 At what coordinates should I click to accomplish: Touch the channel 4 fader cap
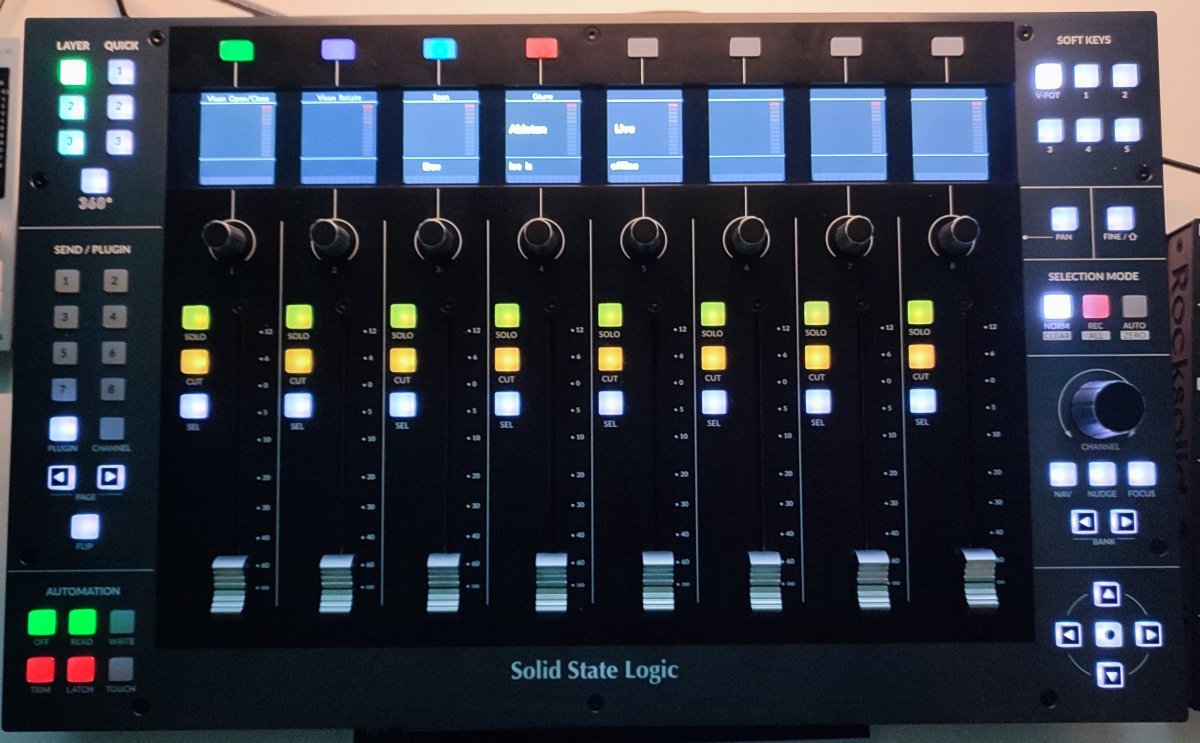551,581
